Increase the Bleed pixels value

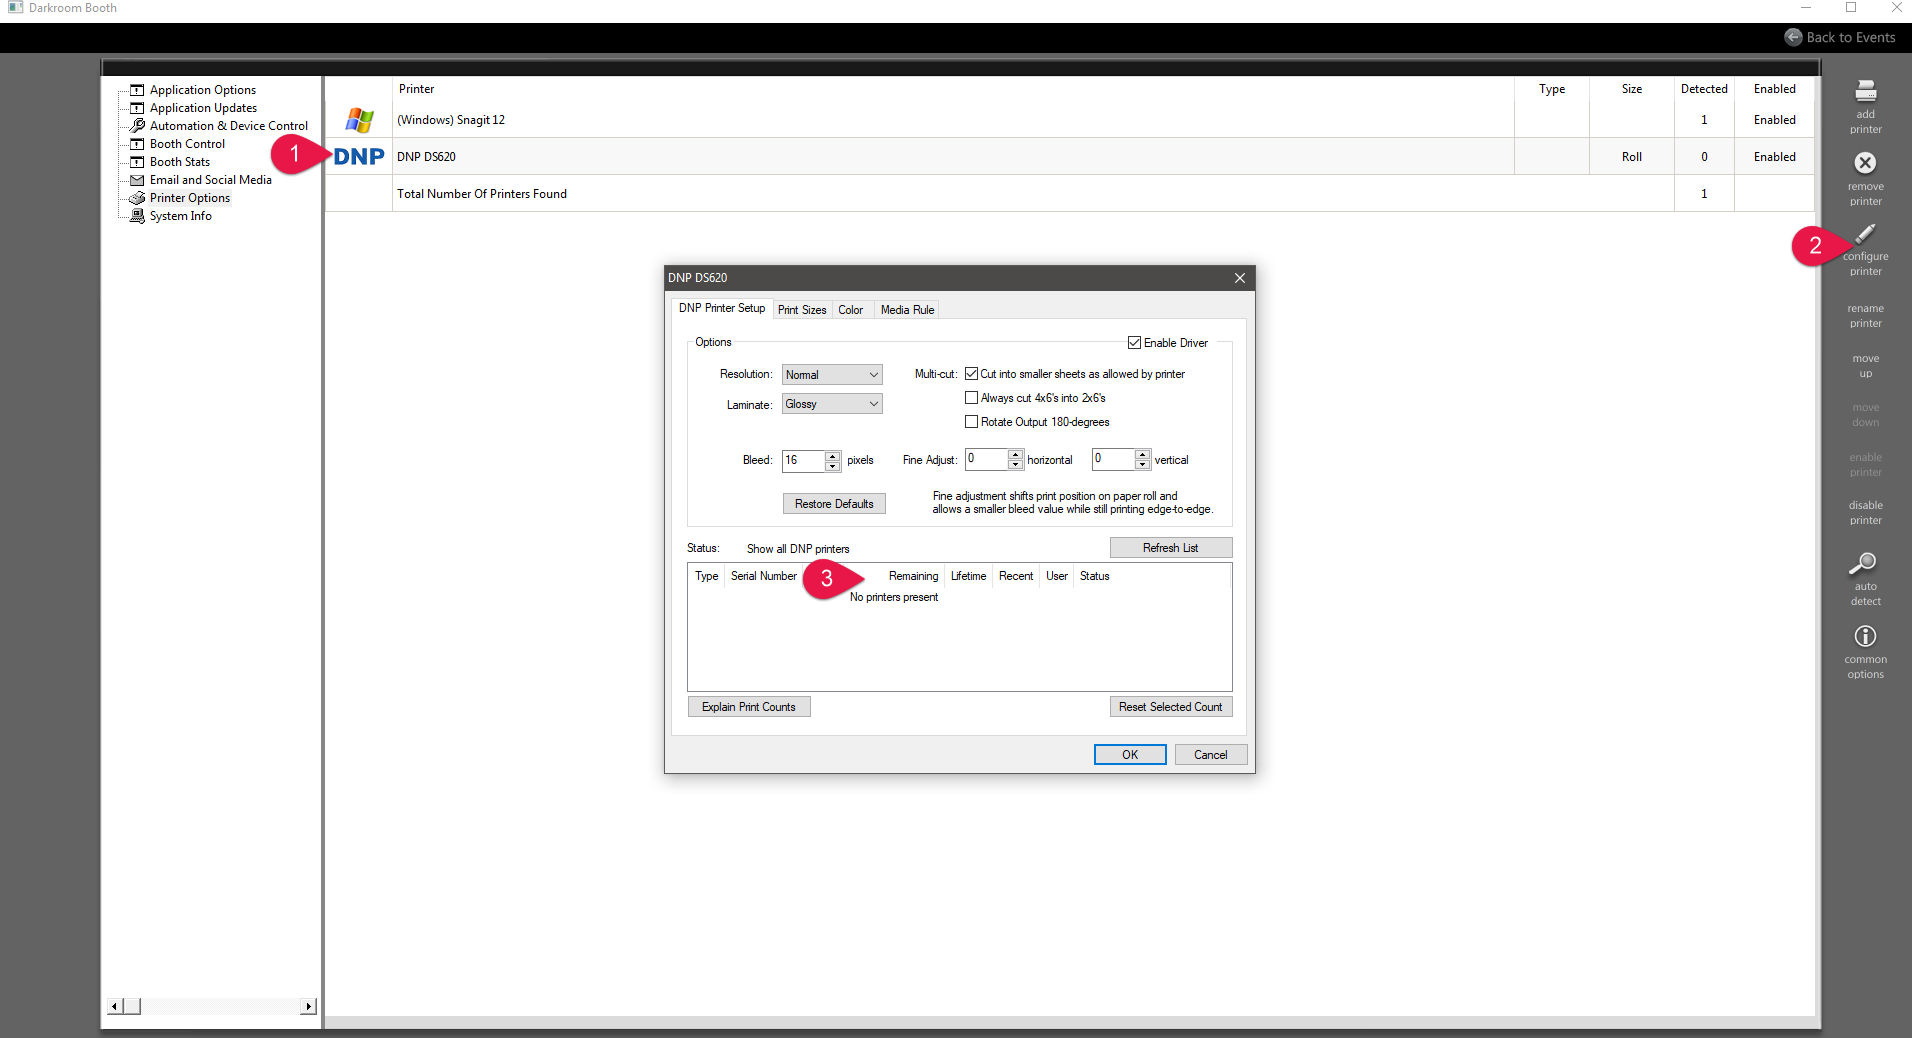[833, 455]
